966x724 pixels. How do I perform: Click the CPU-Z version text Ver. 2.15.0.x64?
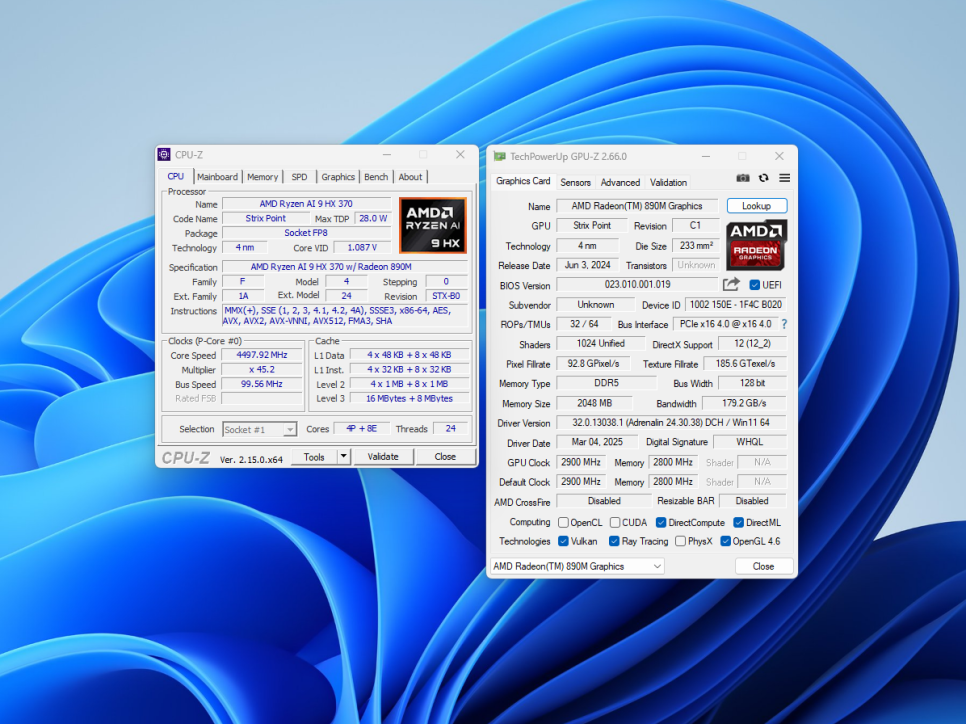point(251,460)
